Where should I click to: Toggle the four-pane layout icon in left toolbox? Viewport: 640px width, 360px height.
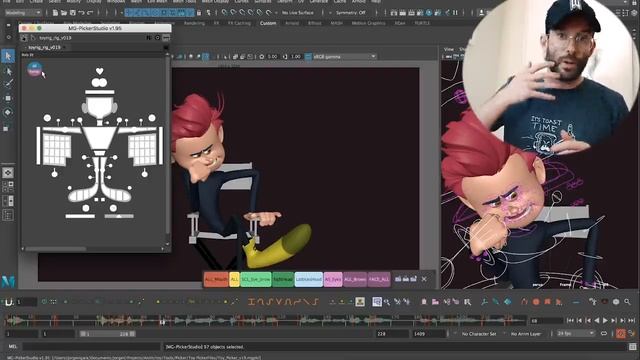coord(8,187)
